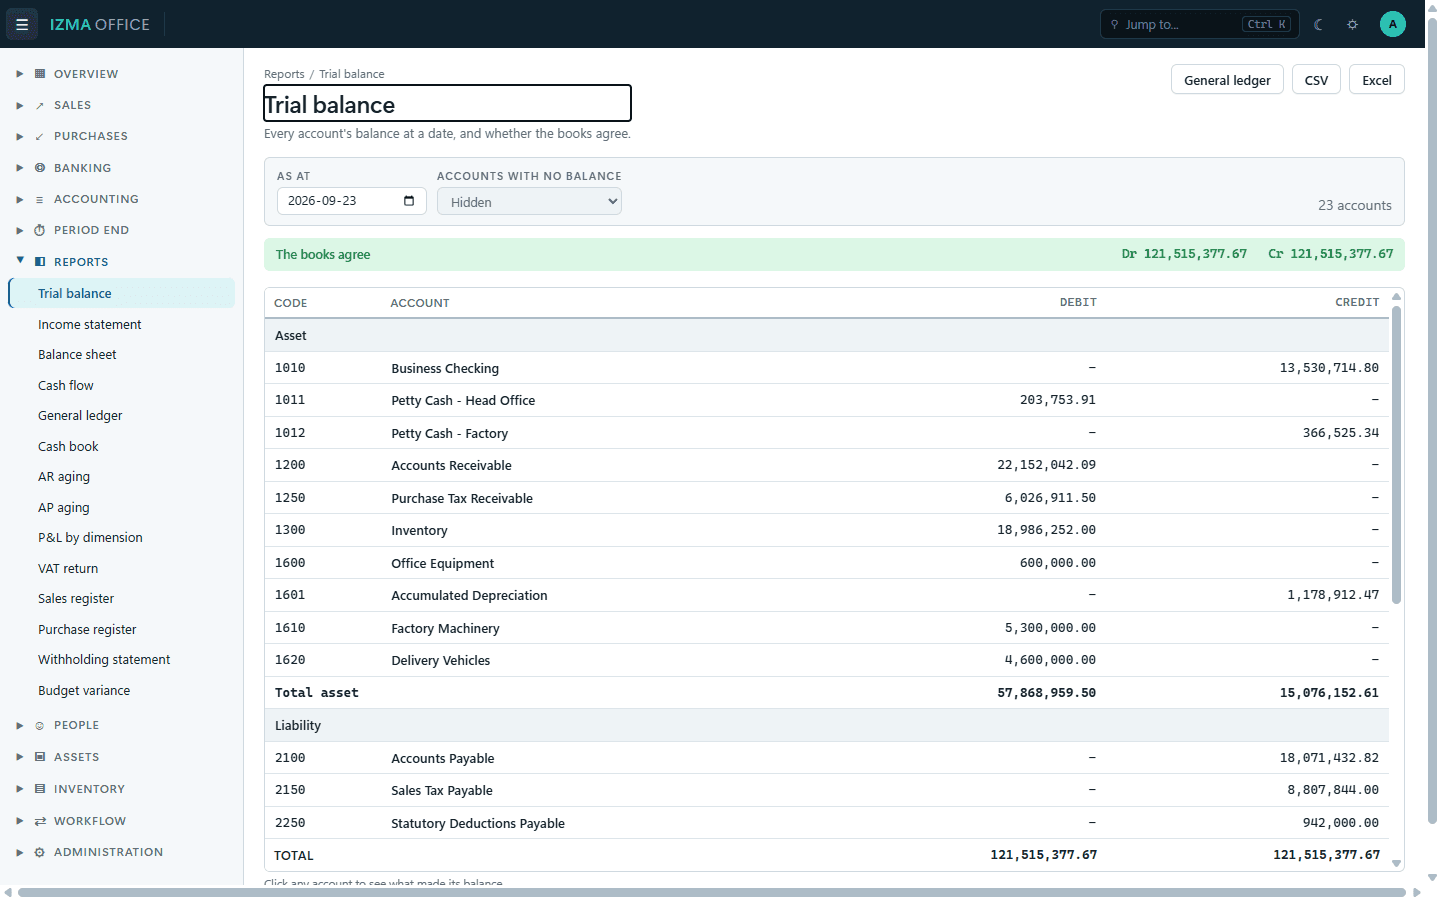Click the As At date field
This screenshot has width=1440, height=900.
point(351,201)
